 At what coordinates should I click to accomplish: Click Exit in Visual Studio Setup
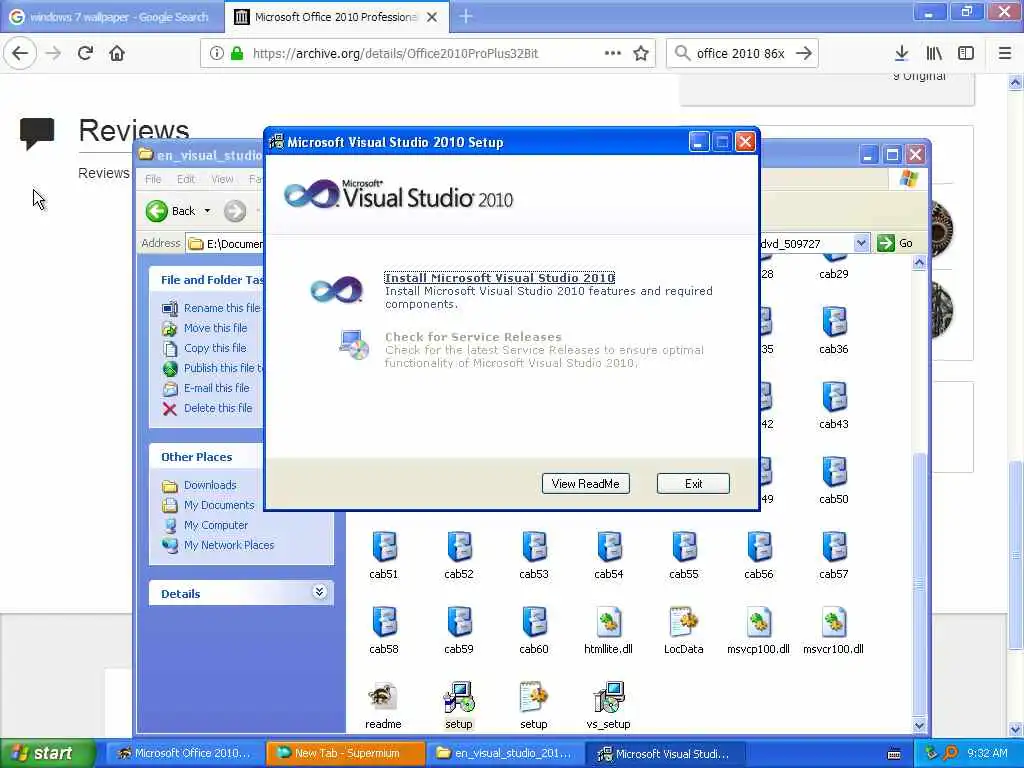coord(693,484)
